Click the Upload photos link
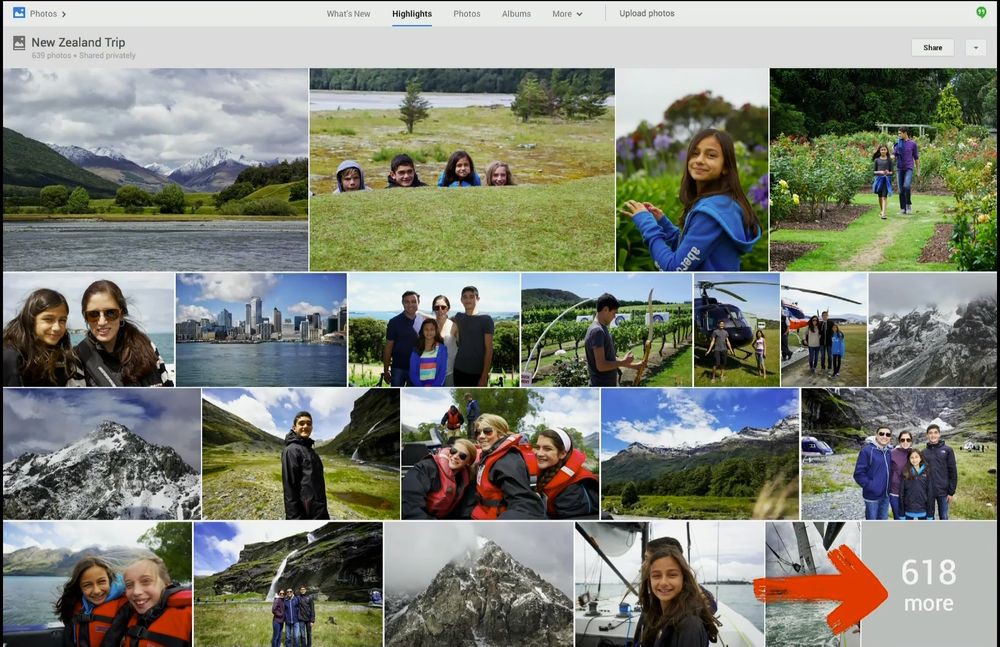Screen dimensions: 1000x647 (647, 14)
